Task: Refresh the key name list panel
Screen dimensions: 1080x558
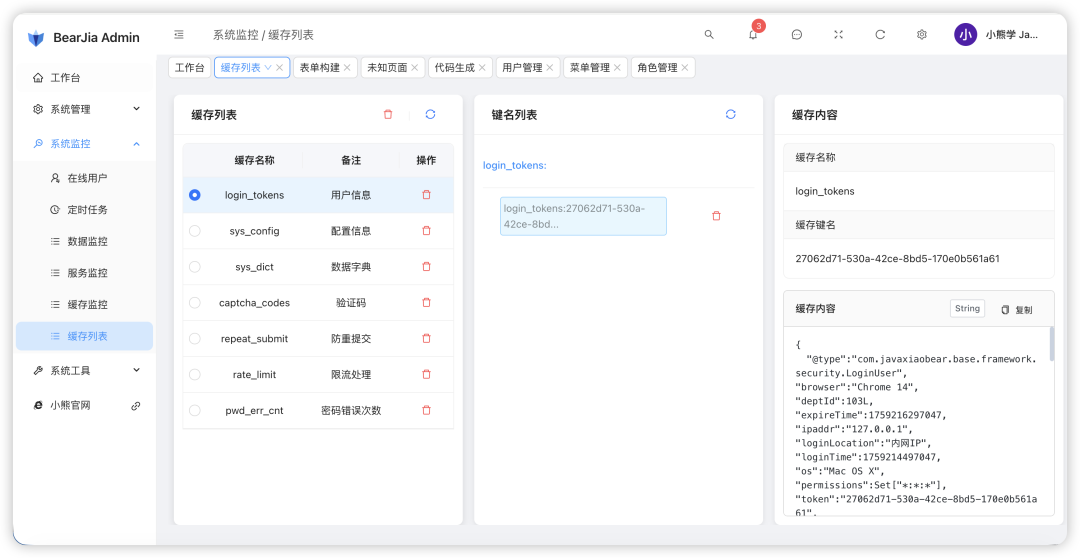Action: click(x=730, y=115)
